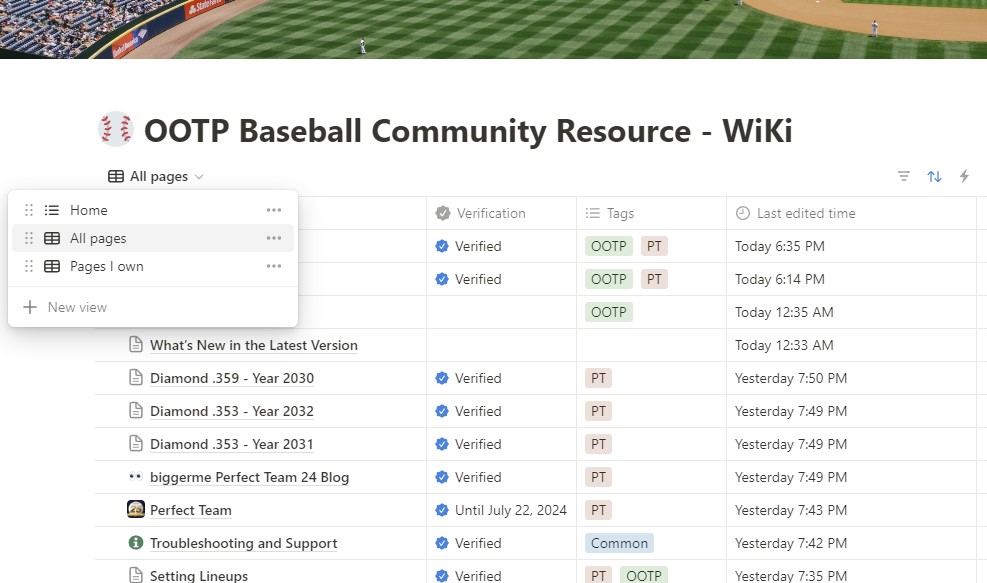The image size is (987, 583).
Task: Open the Last edited time column menu
Action: tap(851, 213)
